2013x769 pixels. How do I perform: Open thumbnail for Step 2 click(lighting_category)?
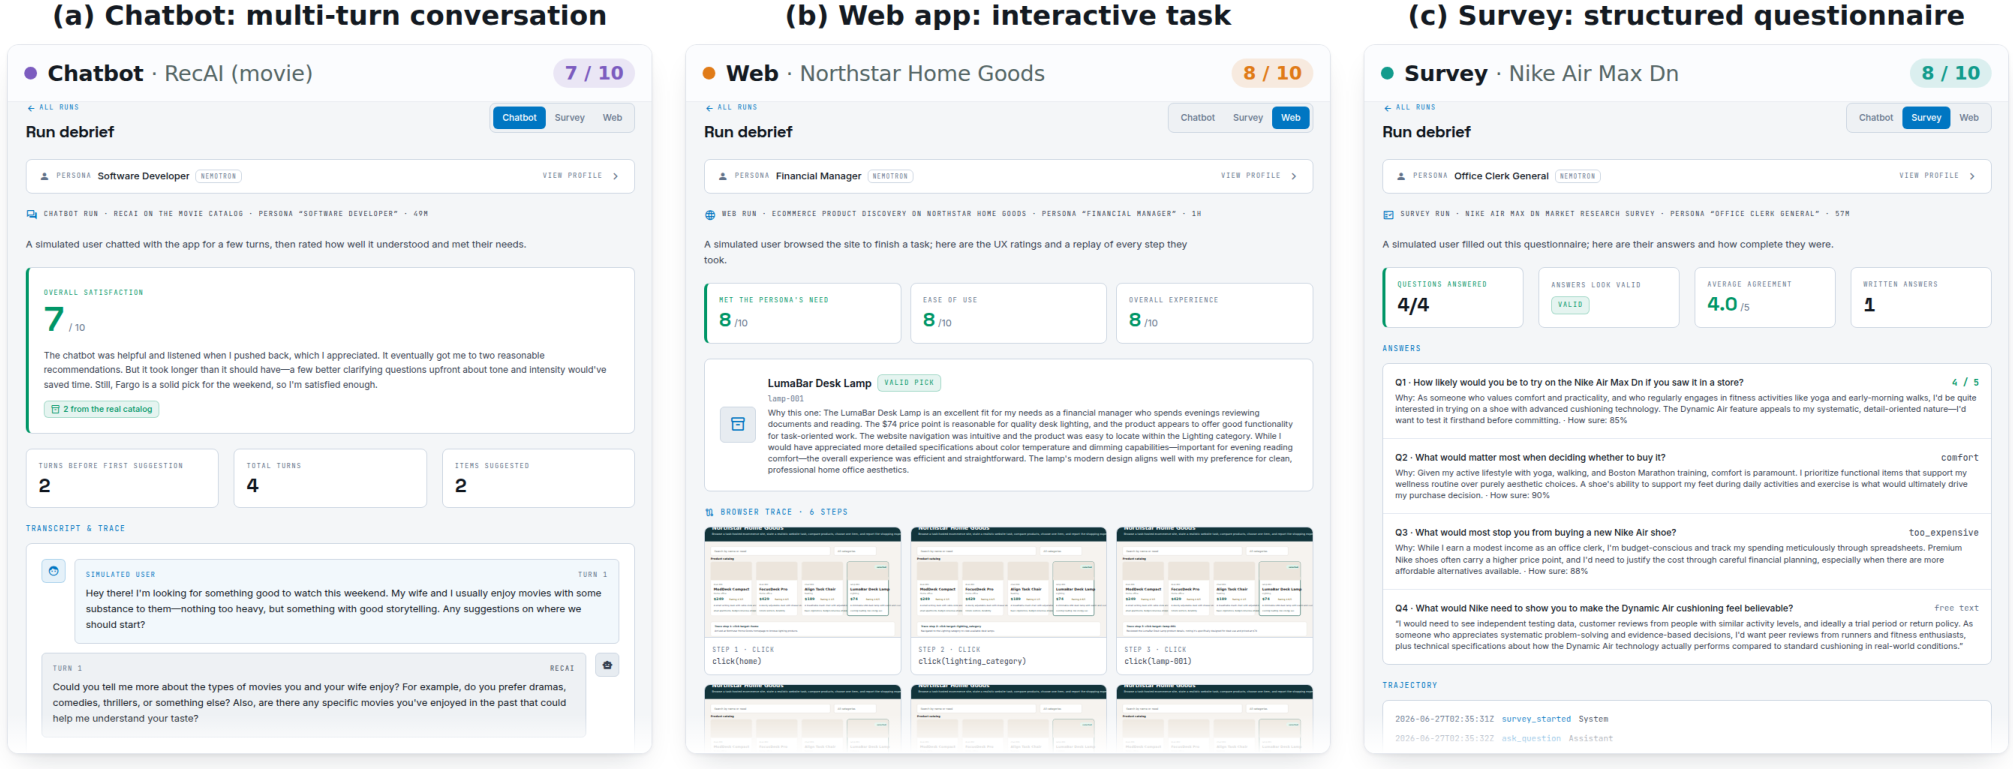point(1009,582)
